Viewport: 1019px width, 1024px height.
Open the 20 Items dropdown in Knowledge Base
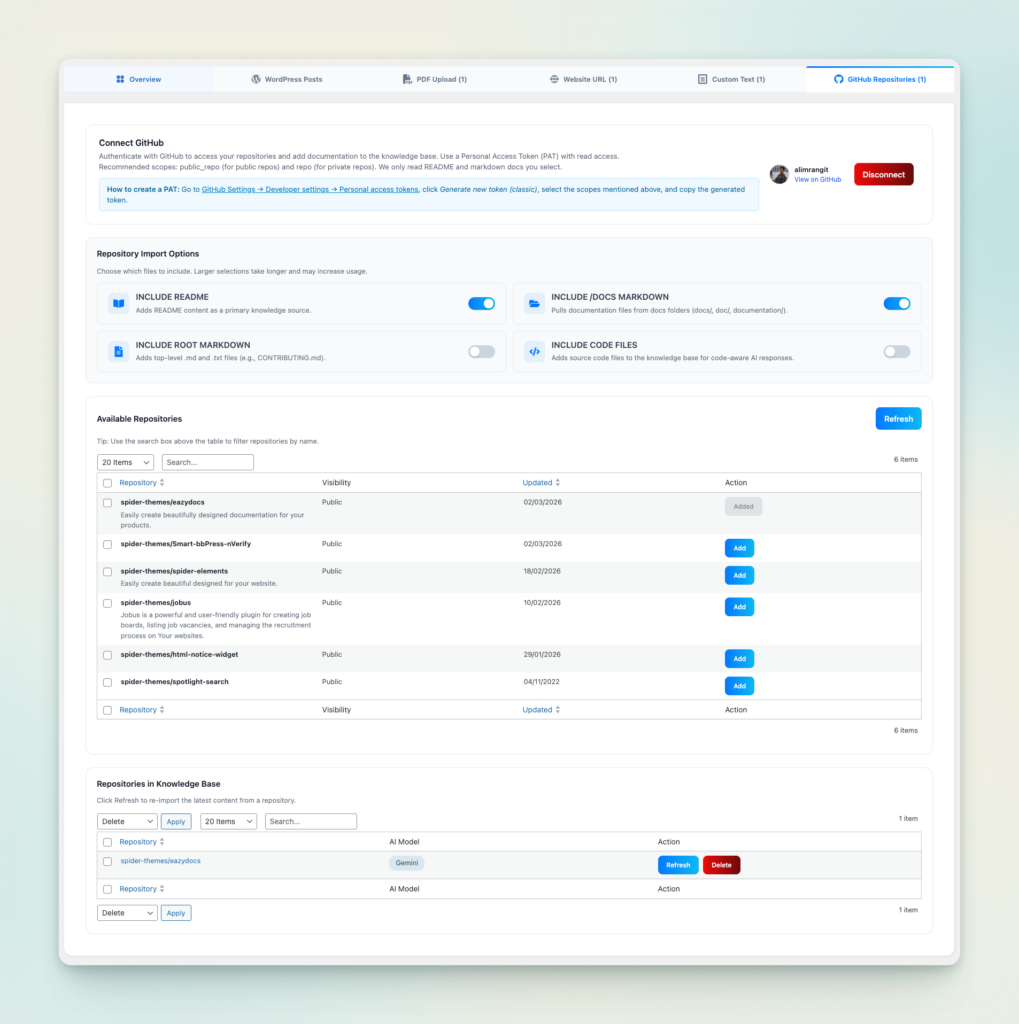(229, 821)
